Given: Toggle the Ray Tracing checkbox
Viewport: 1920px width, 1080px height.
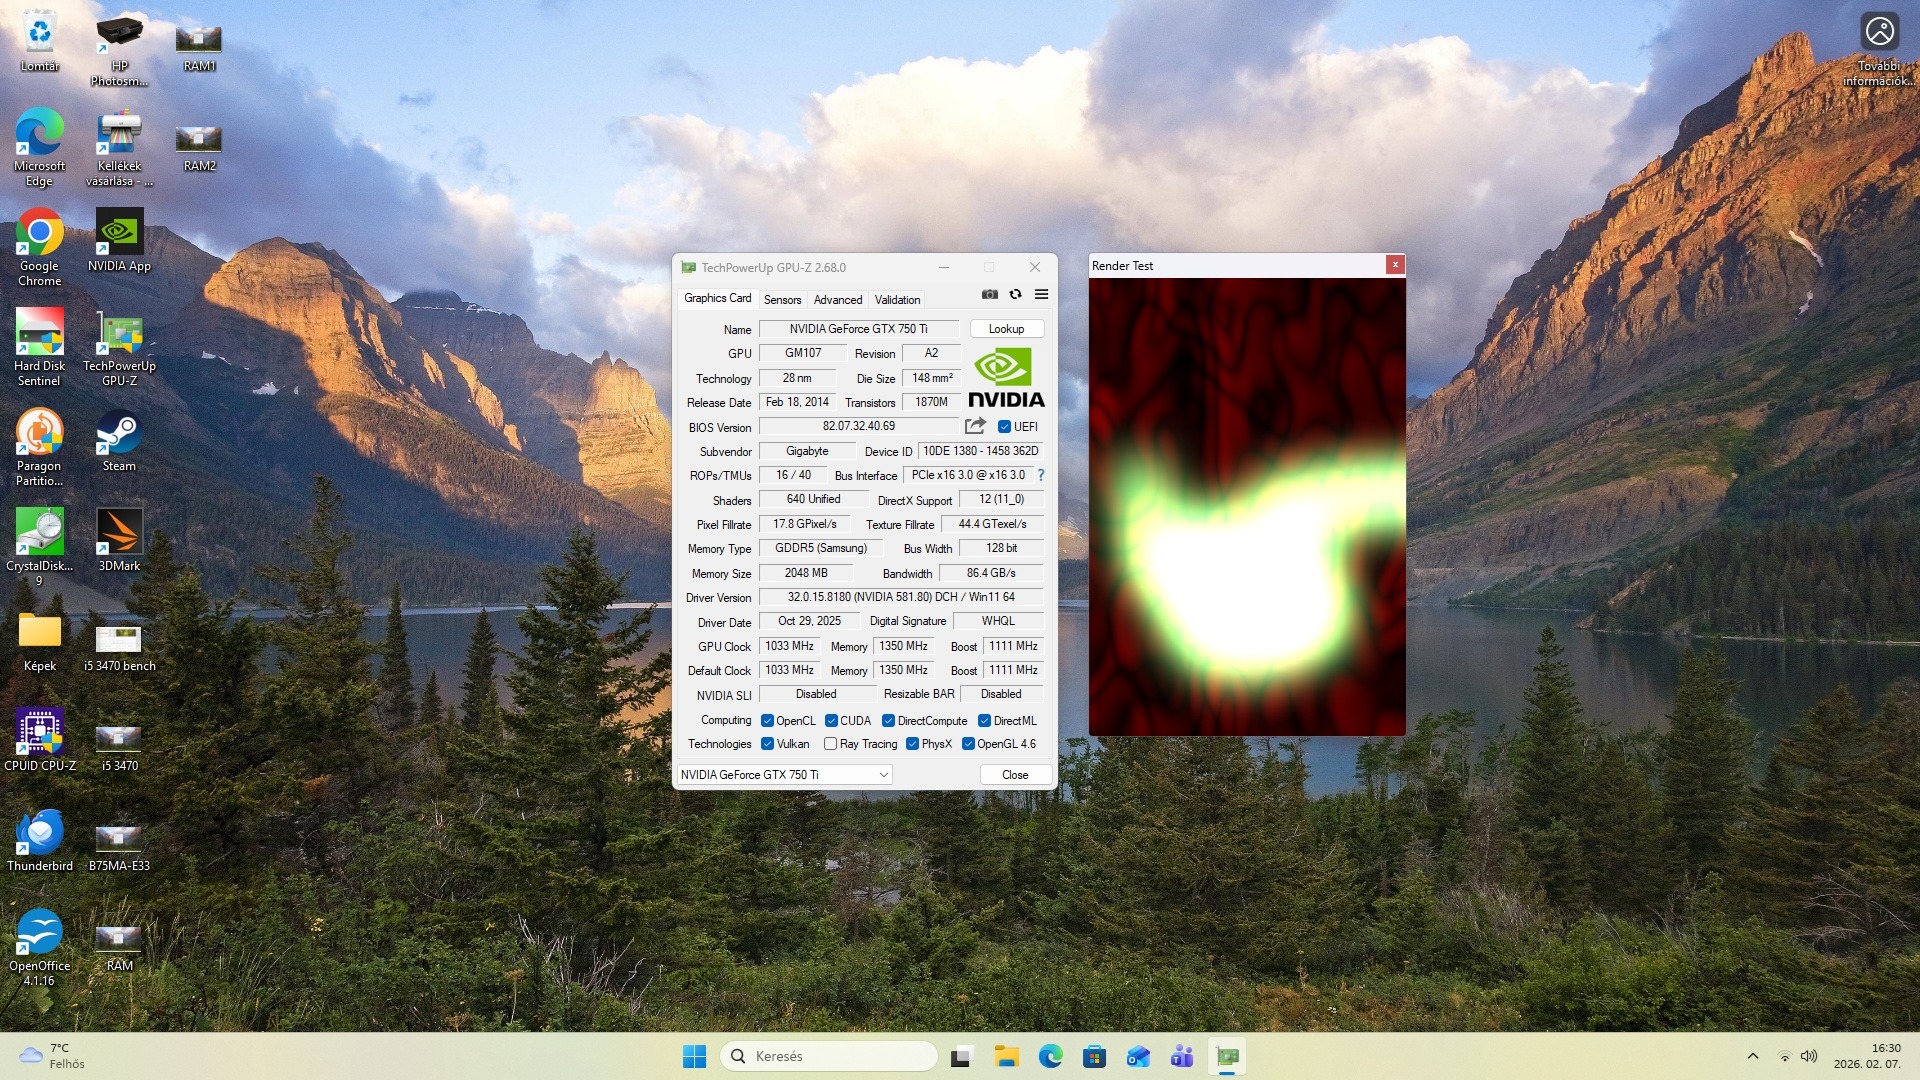Looking at the screenshot, I should [x=830, y=744].
